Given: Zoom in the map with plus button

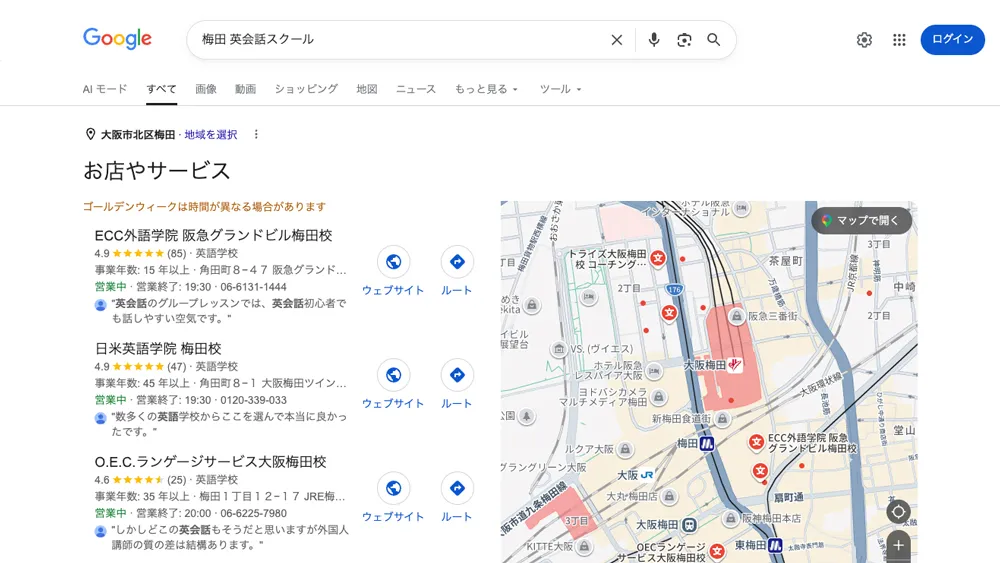Looking at the screenshot, I should coord(898,546).
